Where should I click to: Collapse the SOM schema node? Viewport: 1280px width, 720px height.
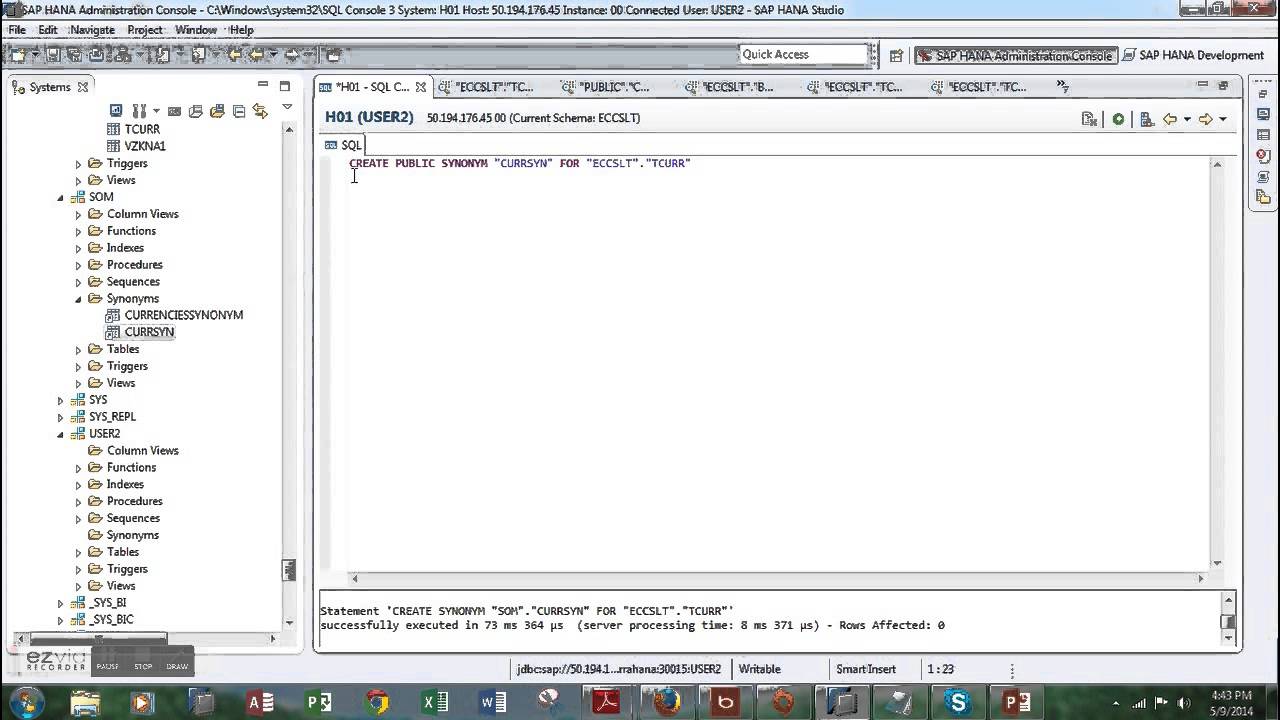pyautogui.click(x=60, y=197)
